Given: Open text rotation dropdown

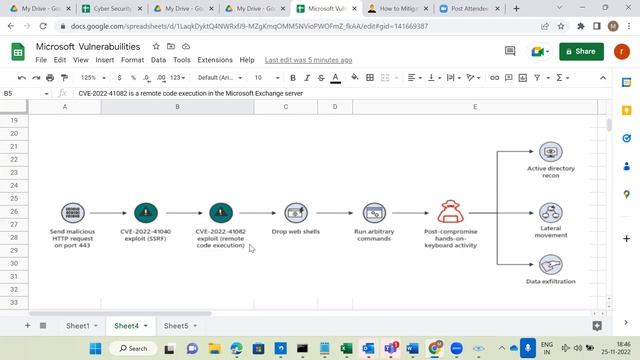Looking at the screenshot, I should (473, 78).
